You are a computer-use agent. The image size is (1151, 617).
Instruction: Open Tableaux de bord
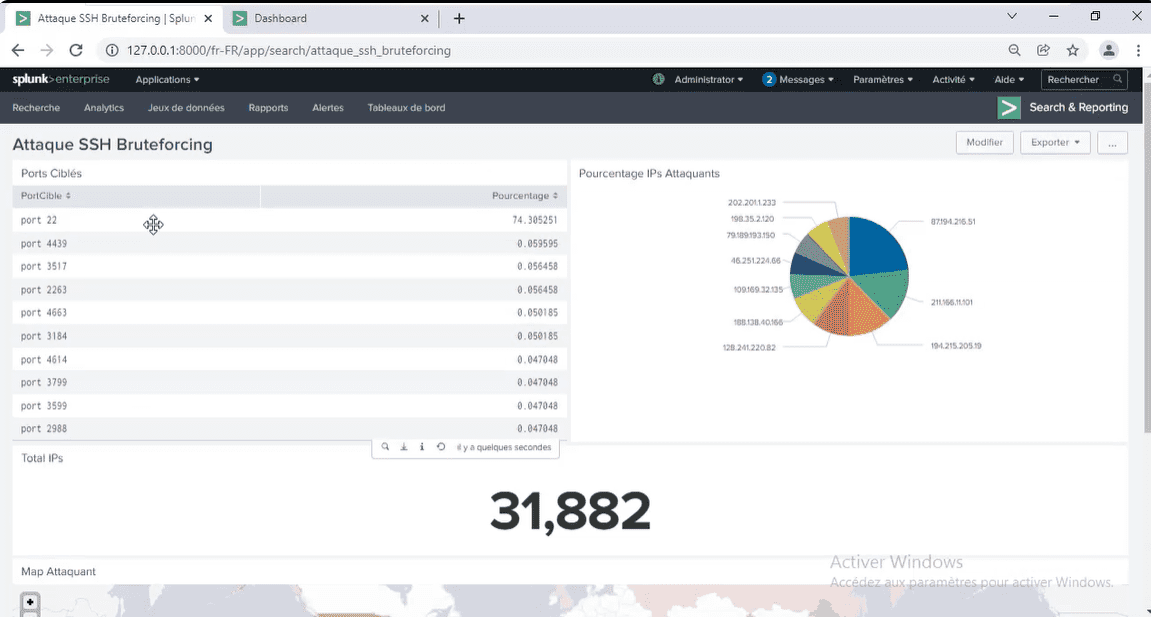(406, 108)
